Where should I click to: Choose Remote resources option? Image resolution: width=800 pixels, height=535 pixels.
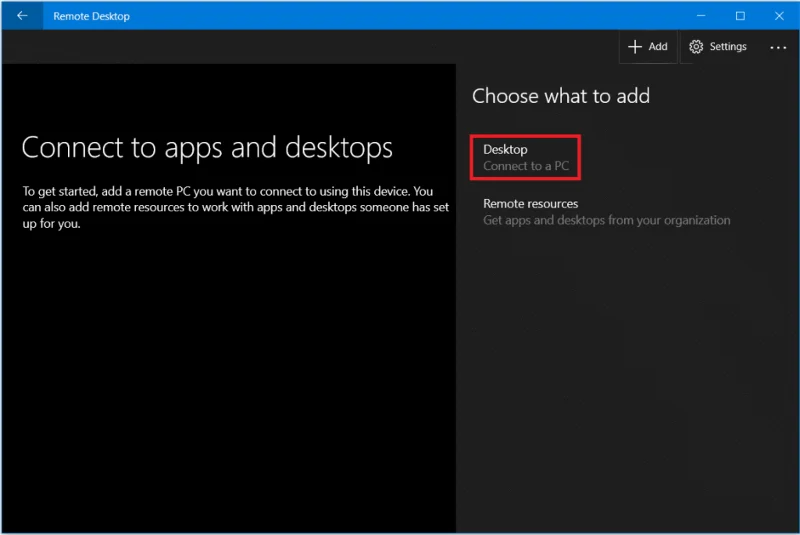(607, 212)
